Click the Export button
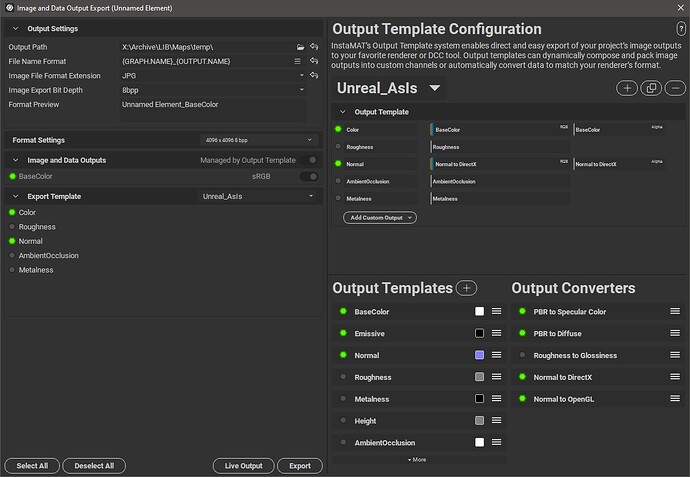Viewport: 690px width, 477px height. (x=300, y=466)
